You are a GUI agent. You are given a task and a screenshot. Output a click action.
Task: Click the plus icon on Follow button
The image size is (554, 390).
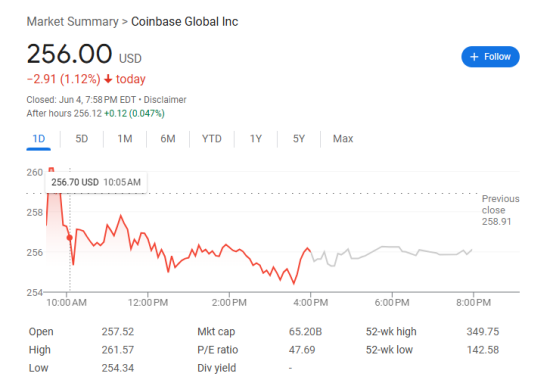(474, 57)
